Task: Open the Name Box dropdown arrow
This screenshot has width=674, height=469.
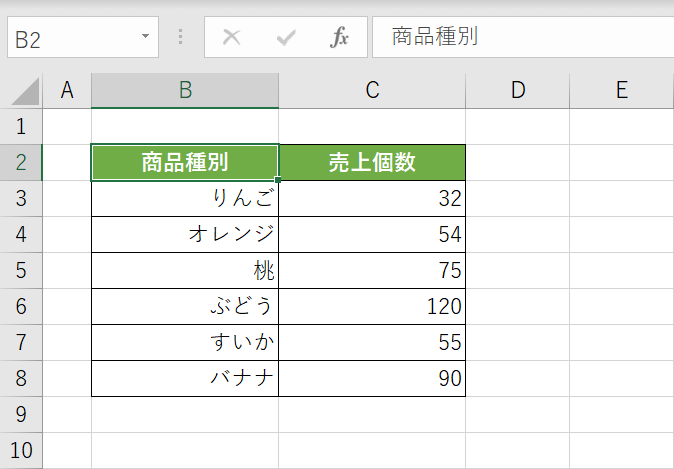Action: coord(146,38)
